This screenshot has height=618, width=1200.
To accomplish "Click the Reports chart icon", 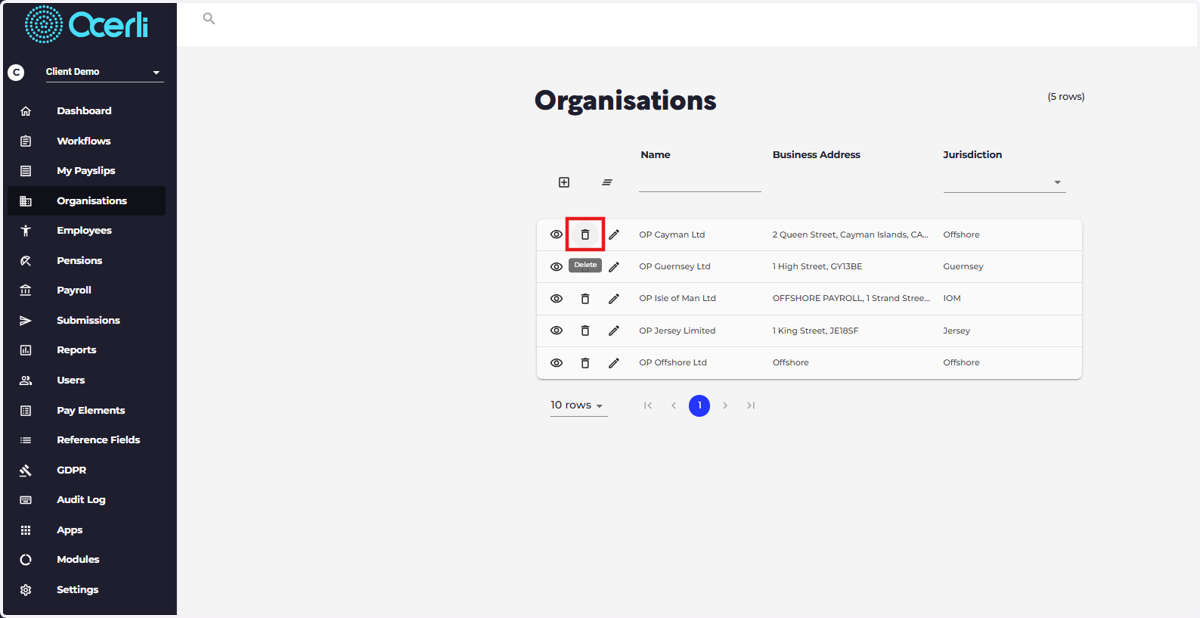I will click(26, 350).
